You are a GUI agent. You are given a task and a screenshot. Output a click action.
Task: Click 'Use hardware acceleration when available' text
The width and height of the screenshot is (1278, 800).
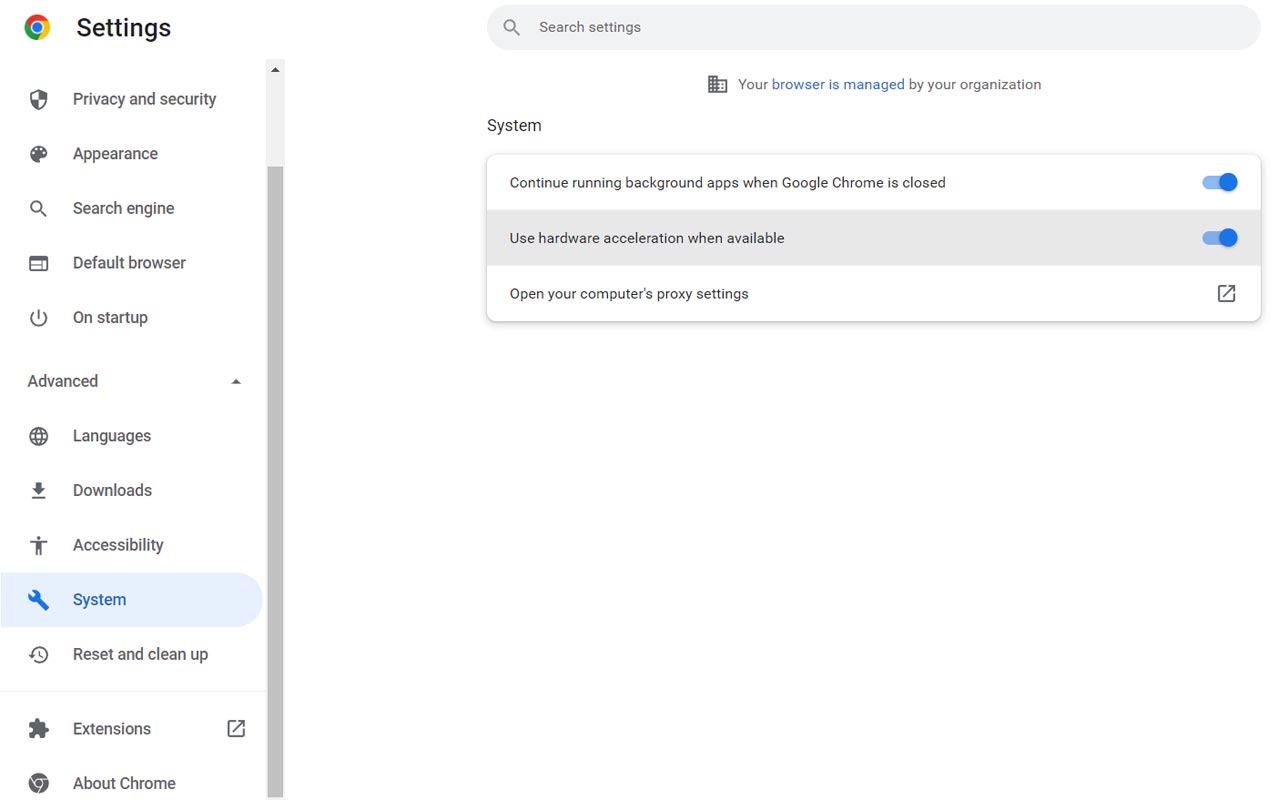(647, 238)
